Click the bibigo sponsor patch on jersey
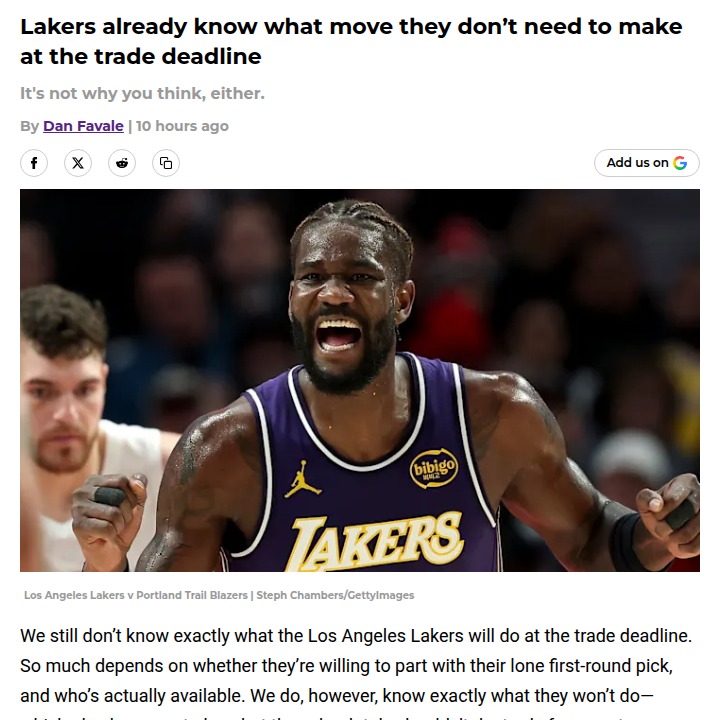The width and height of the screenshot is (720, 720). point(434,468)
